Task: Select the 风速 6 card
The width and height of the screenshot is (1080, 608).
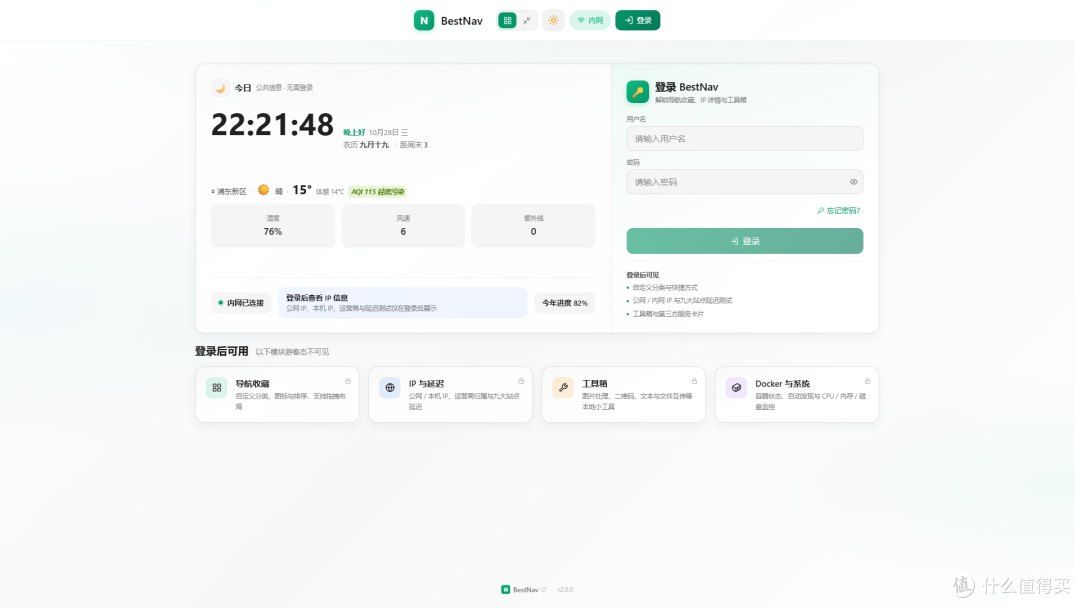Action: coord(403,225)
